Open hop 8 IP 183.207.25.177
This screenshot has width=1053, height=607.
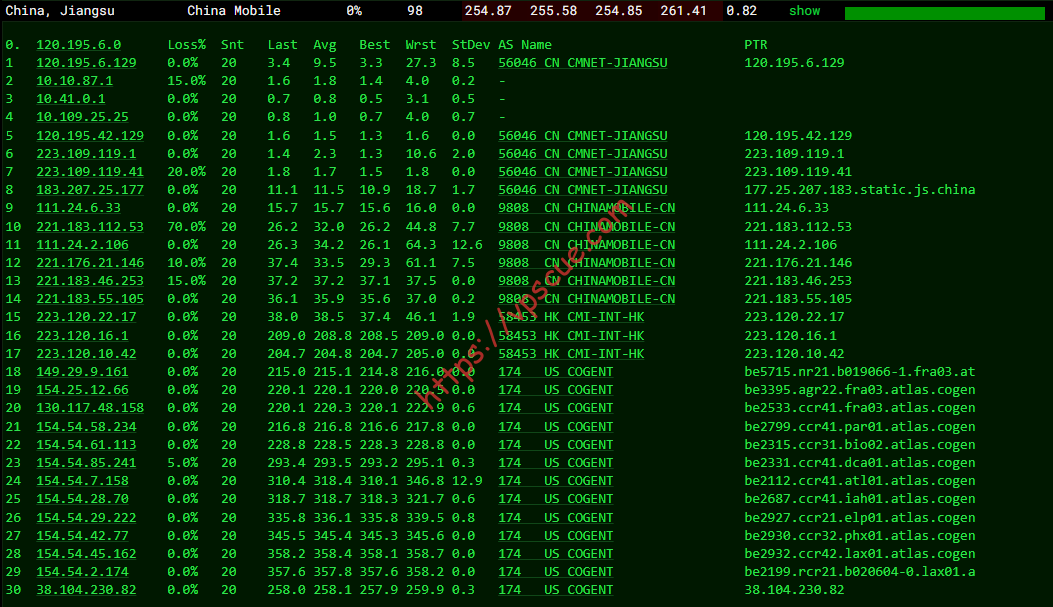click(x=90, y=190)
